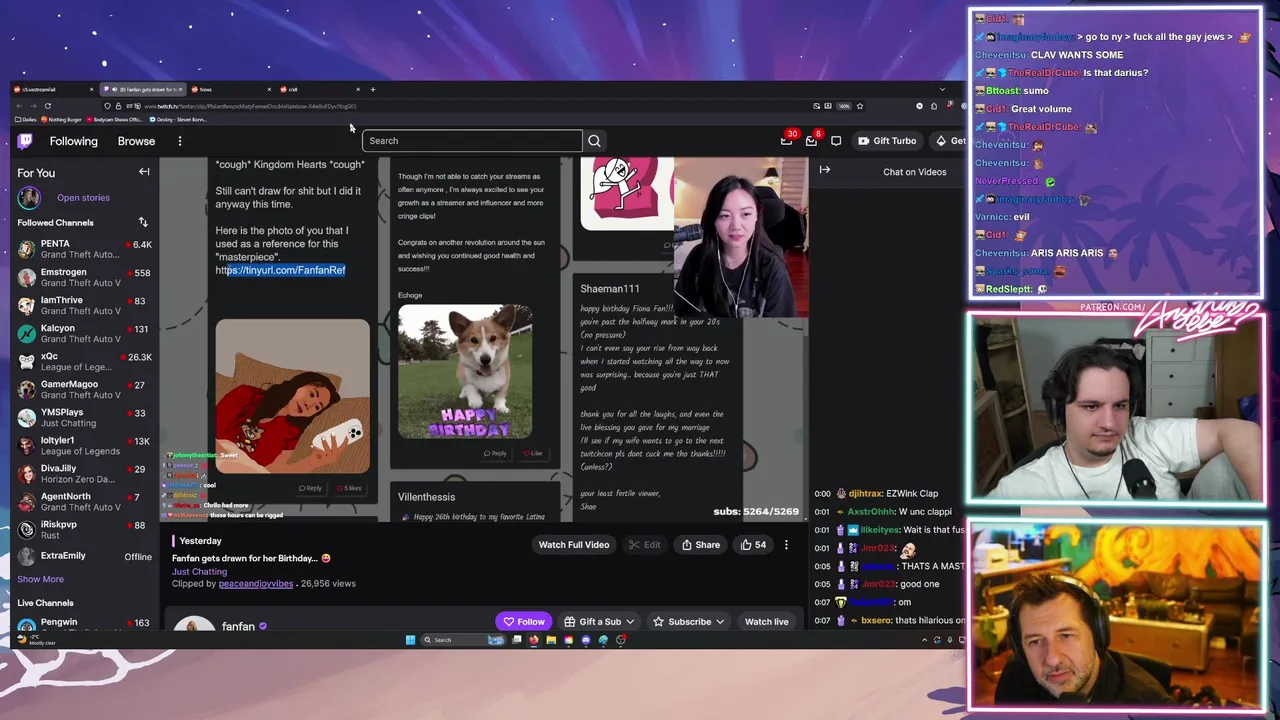Open iRiskpvp channel row
1280x720 pixels.
coord(84,529)
